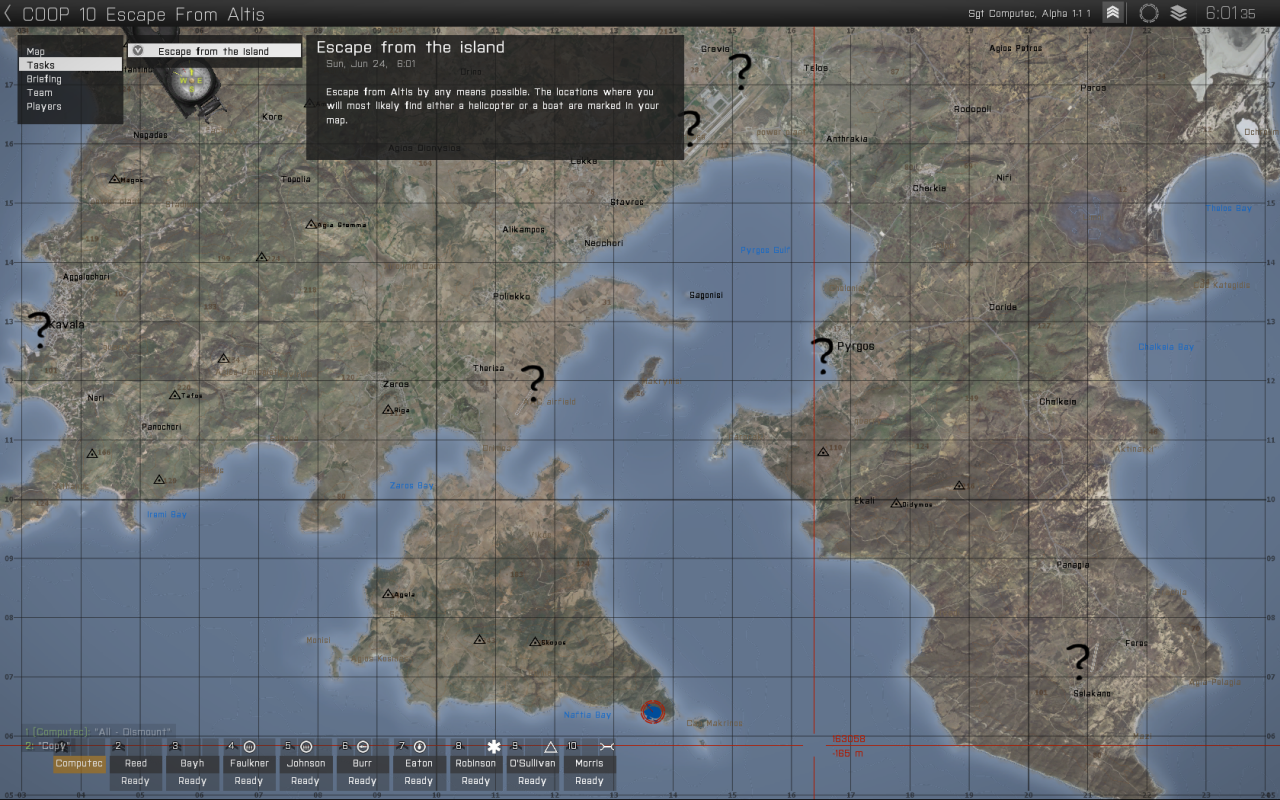Click the Kavala town label
Image resolution: width=1280 pixels, height=800 pixels.
[x=66, y=324]
